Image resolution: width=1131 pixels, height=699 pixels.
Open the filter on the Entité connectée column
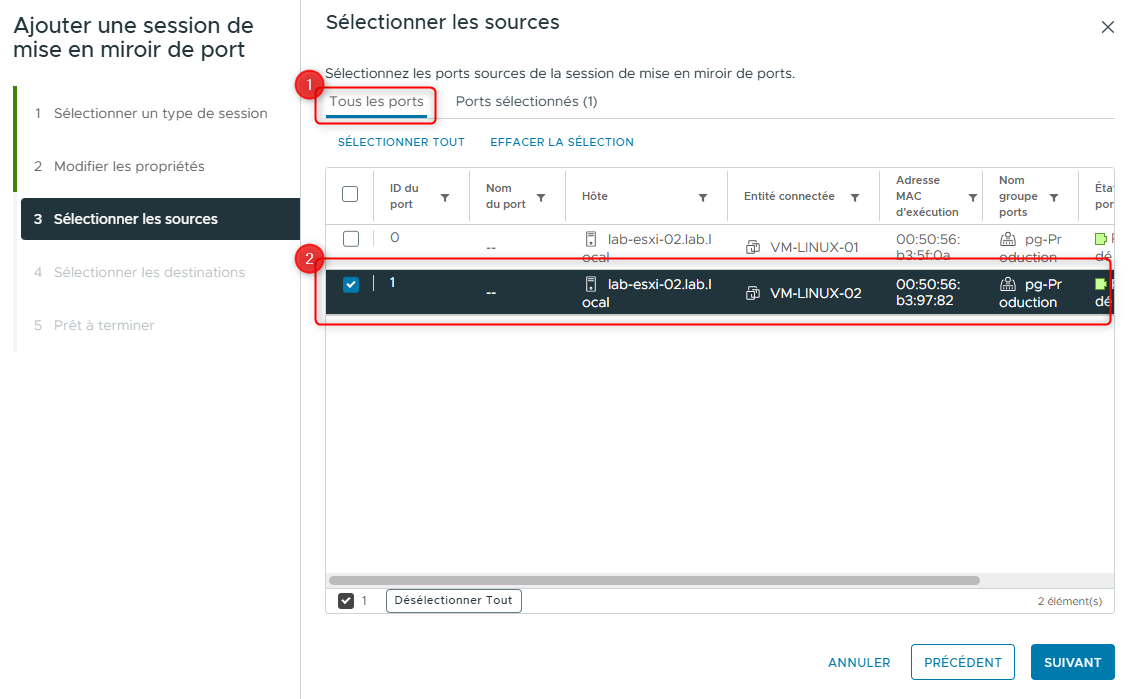853,196
